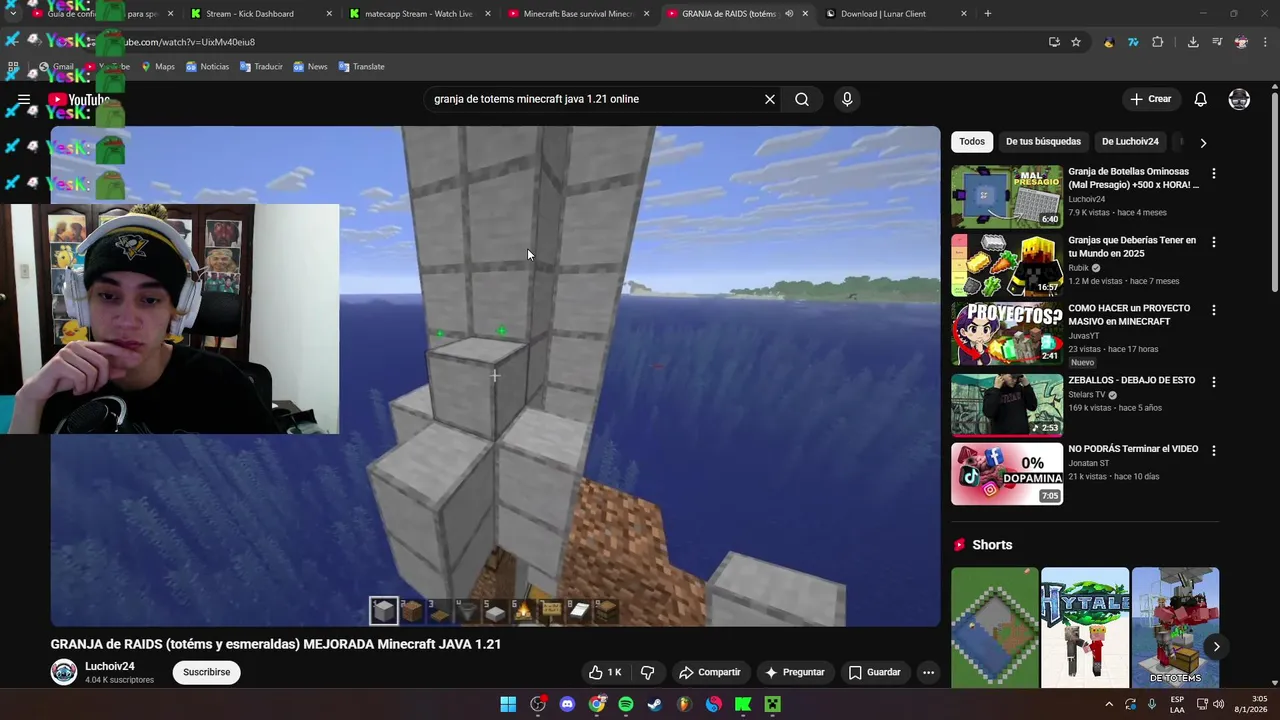Open the Windows Start menu
The width and height of the screenshot is (1280, 720).
(x=508, y=704)
